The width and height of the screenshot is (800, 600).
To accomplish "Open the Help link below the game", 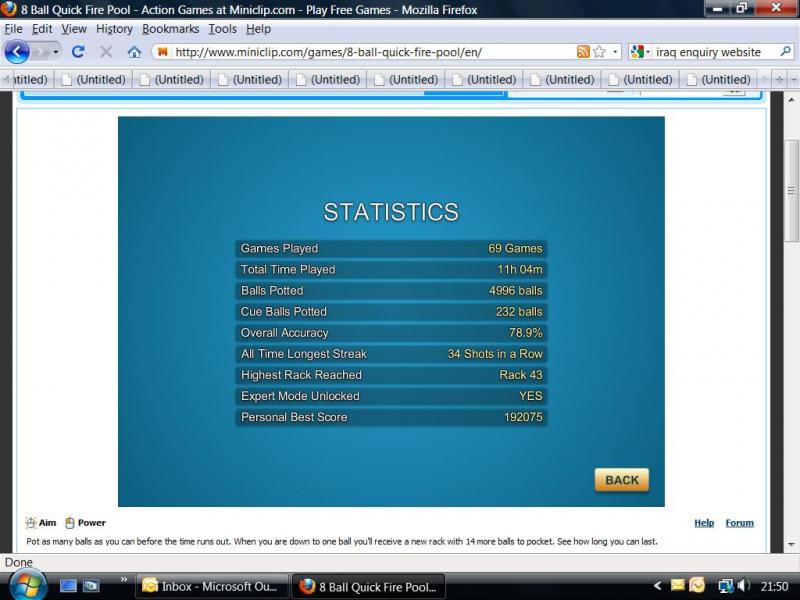I will [x=704, y=523].
